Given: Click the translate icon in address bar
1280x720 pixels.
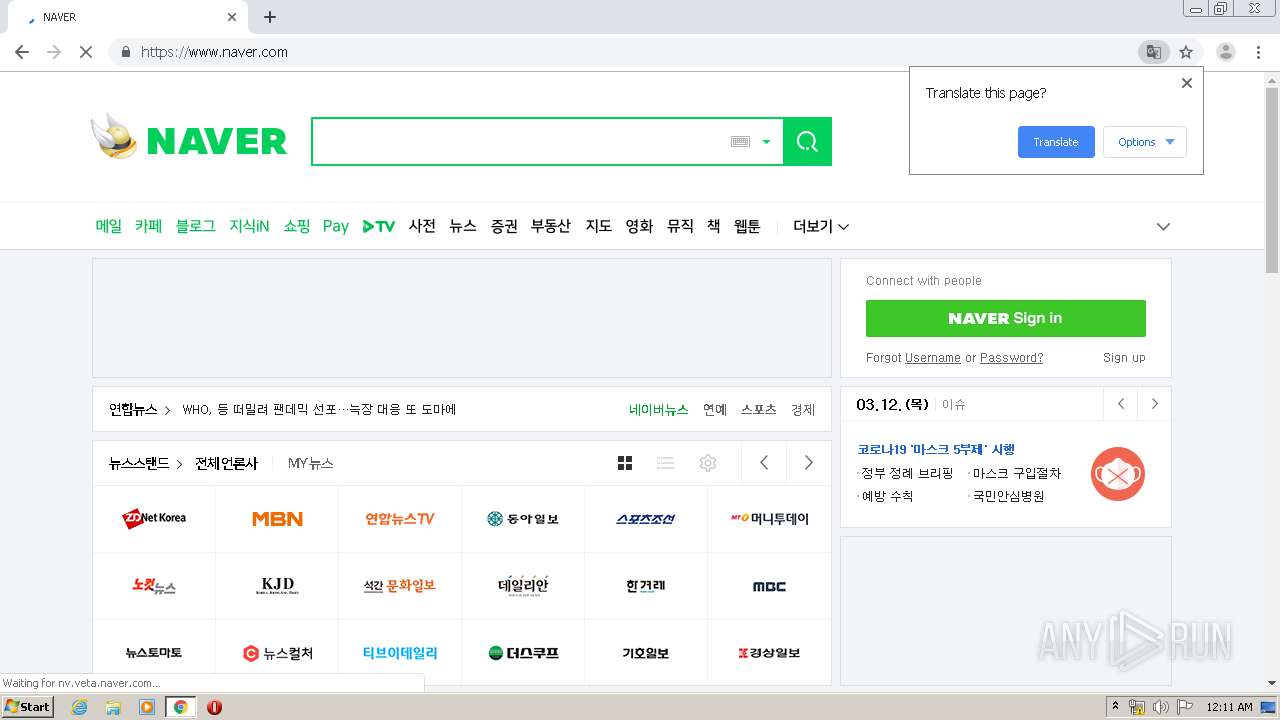Looking at the screenshot, I should pyautogui.click(x=1154, y=52).
